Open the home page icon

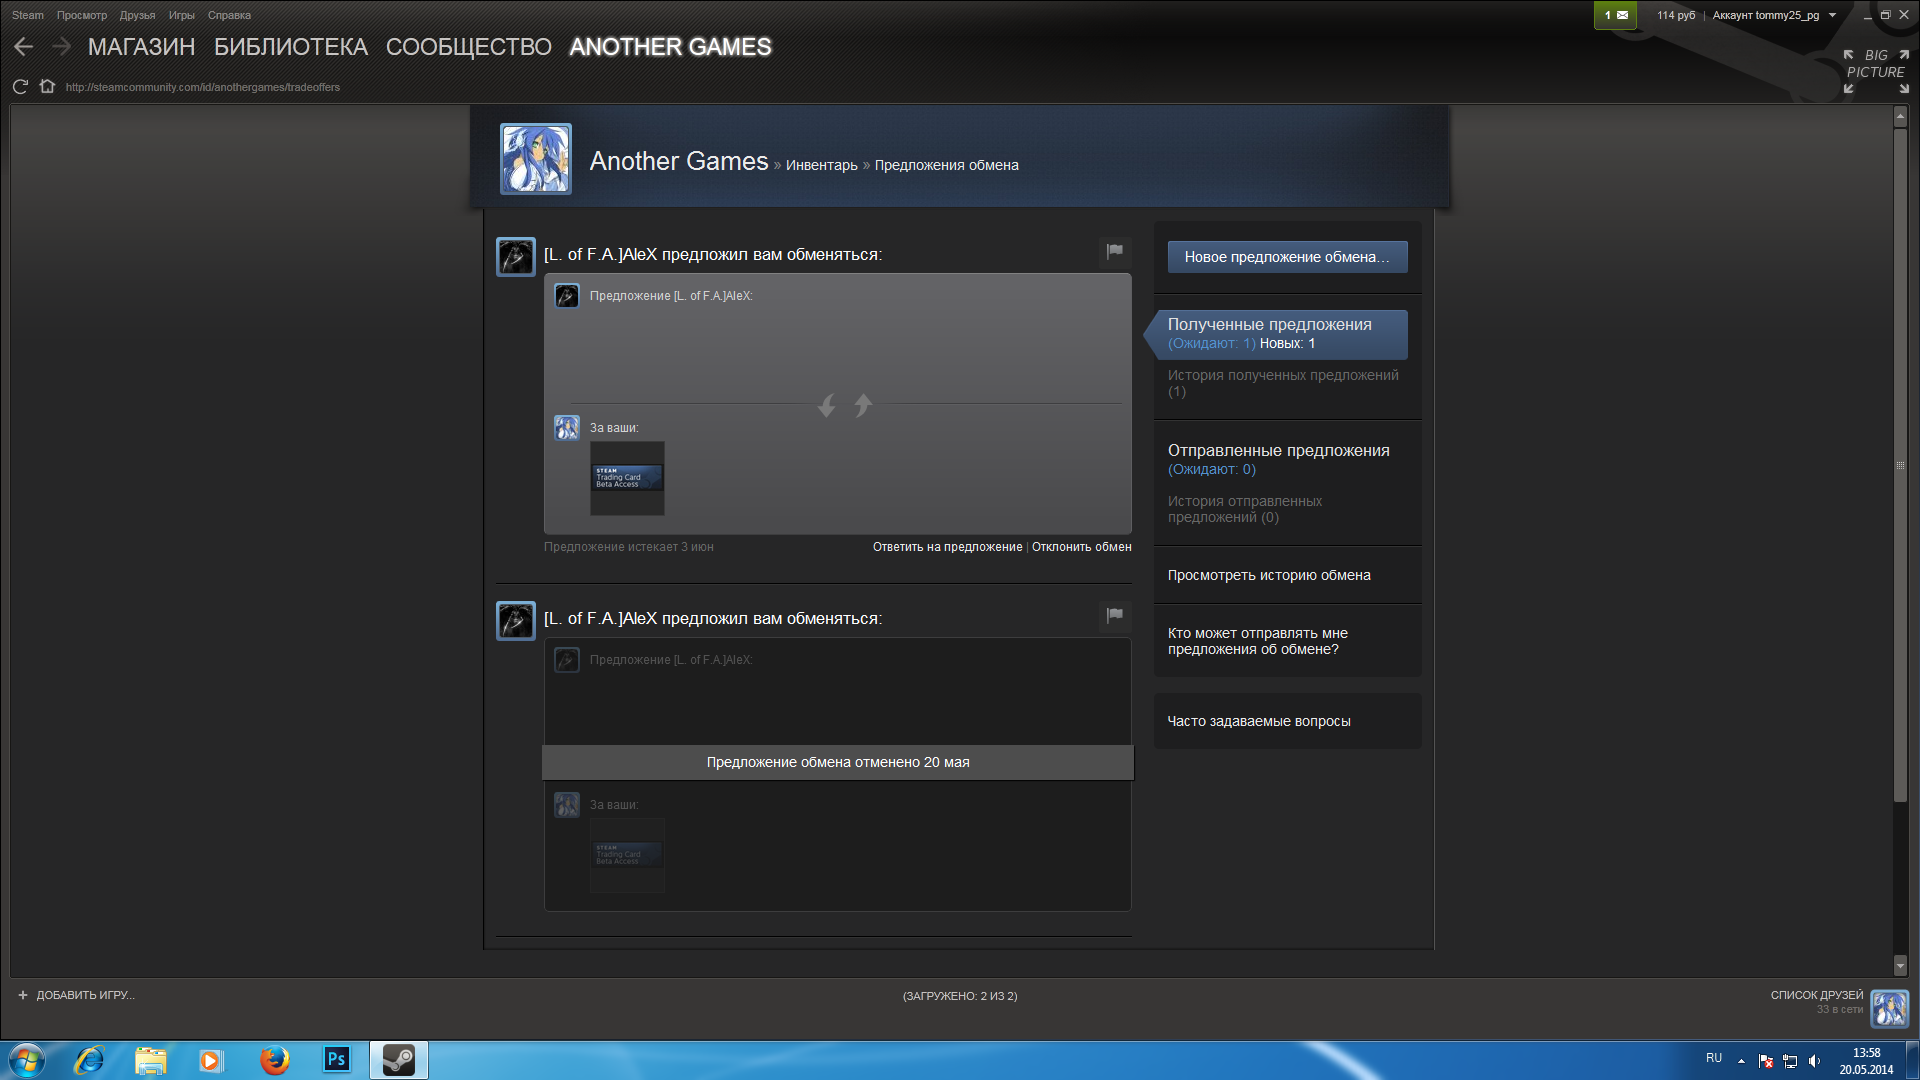47,87
